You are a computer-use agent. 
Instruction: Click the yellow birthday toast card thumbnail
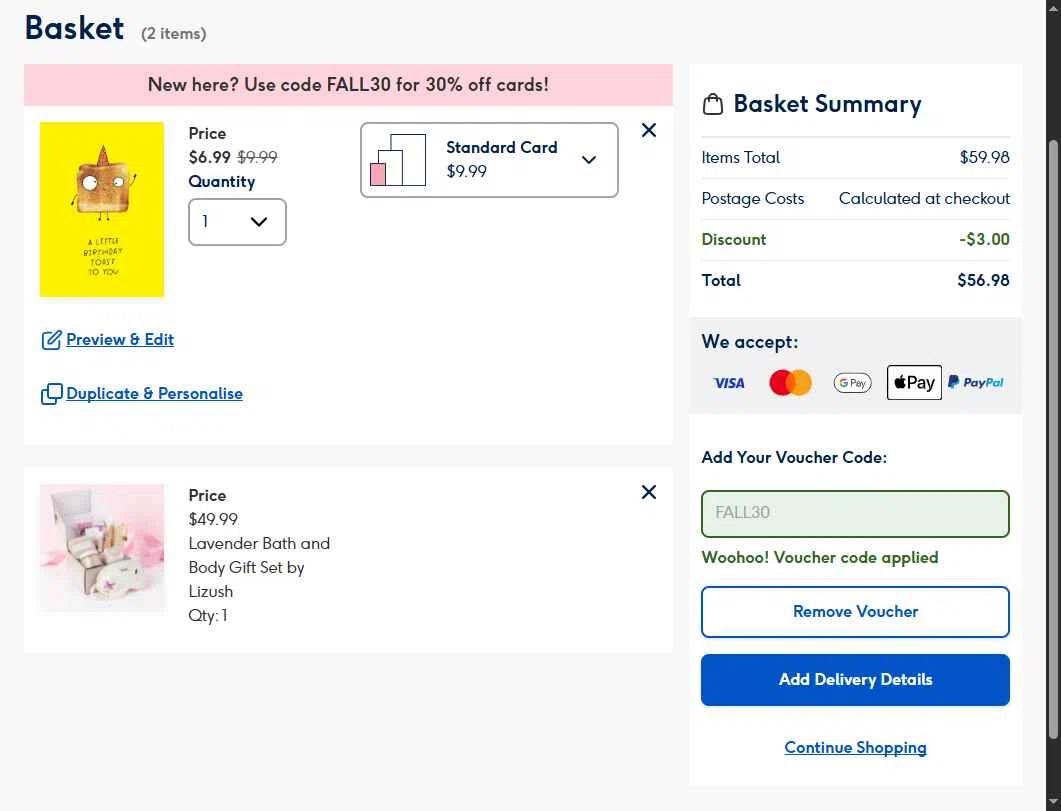click(102, 209)
